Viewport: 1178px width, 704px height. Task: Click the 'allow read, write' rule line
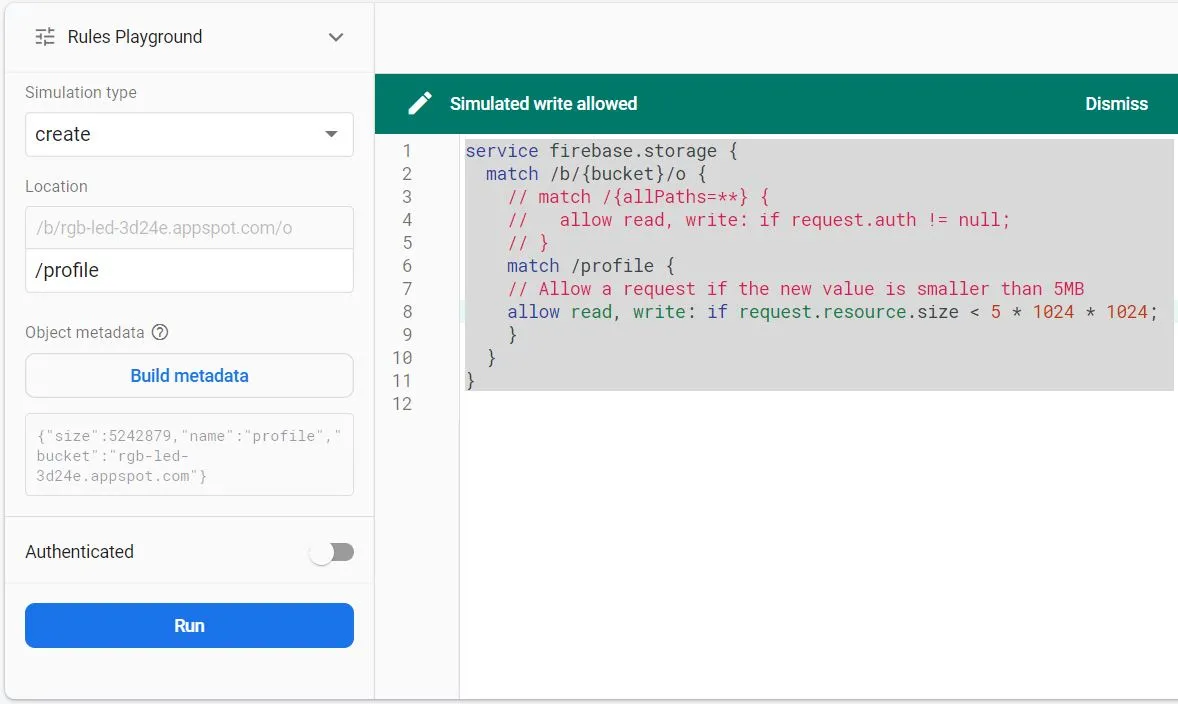832,312
